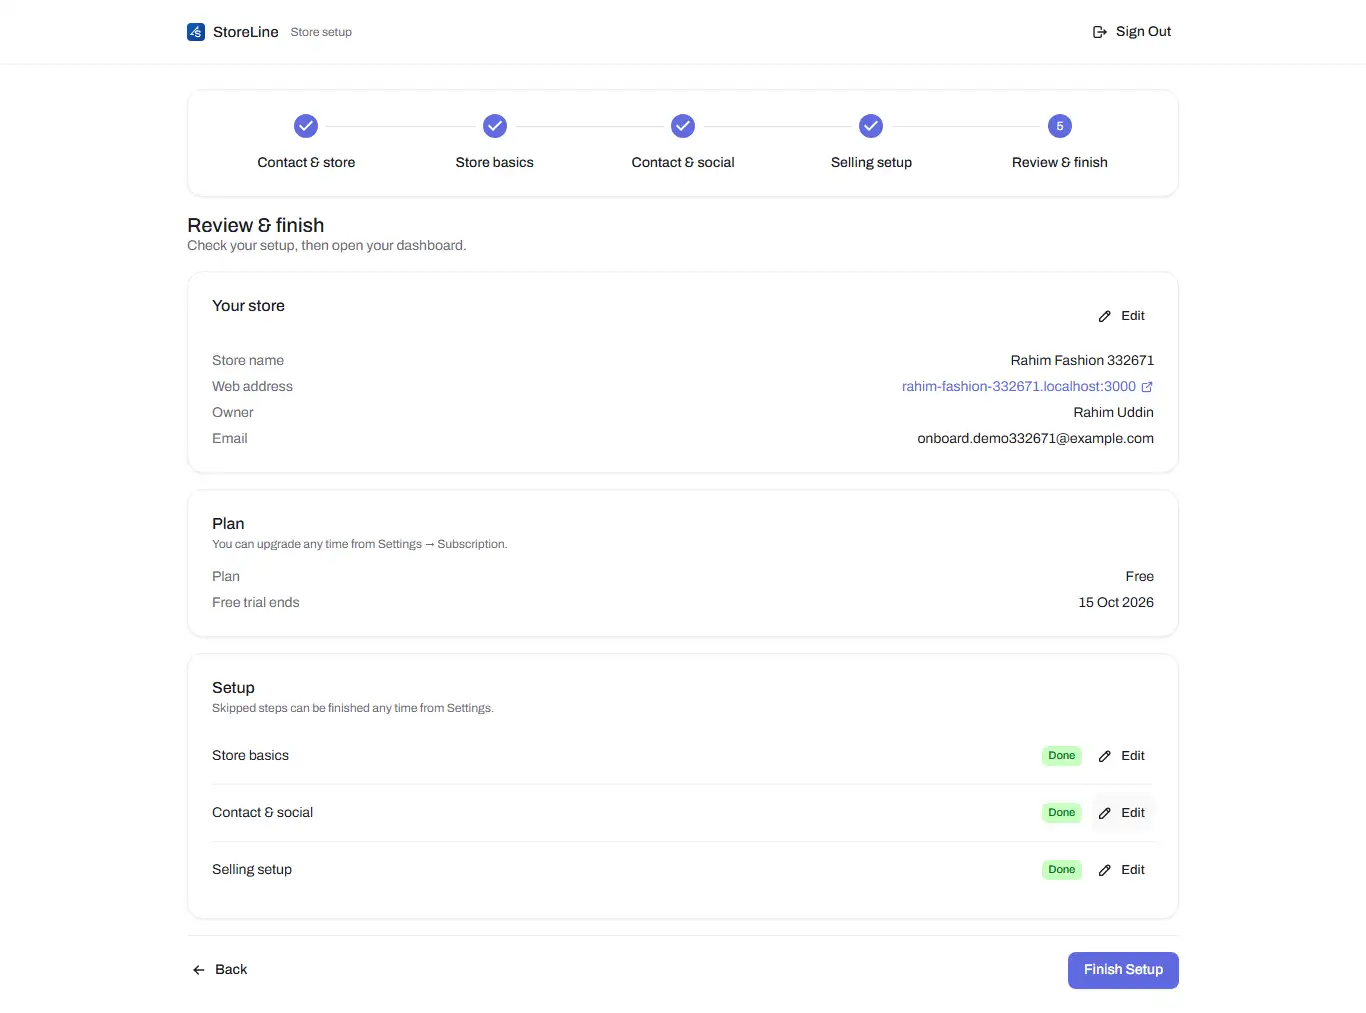Click the pencil icon in Your store card
Viewport: 1366px width, 1013px height.
click(x=1105, y=316)
